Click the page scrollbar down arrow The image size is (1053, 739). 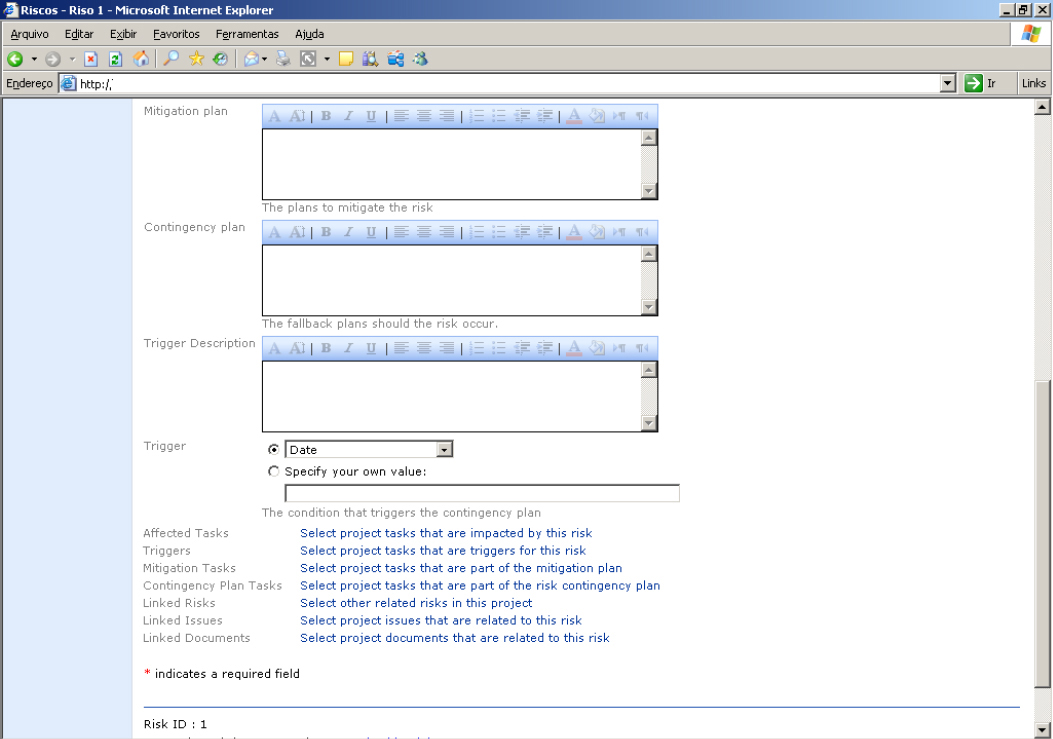click(x=1042, y=730)
